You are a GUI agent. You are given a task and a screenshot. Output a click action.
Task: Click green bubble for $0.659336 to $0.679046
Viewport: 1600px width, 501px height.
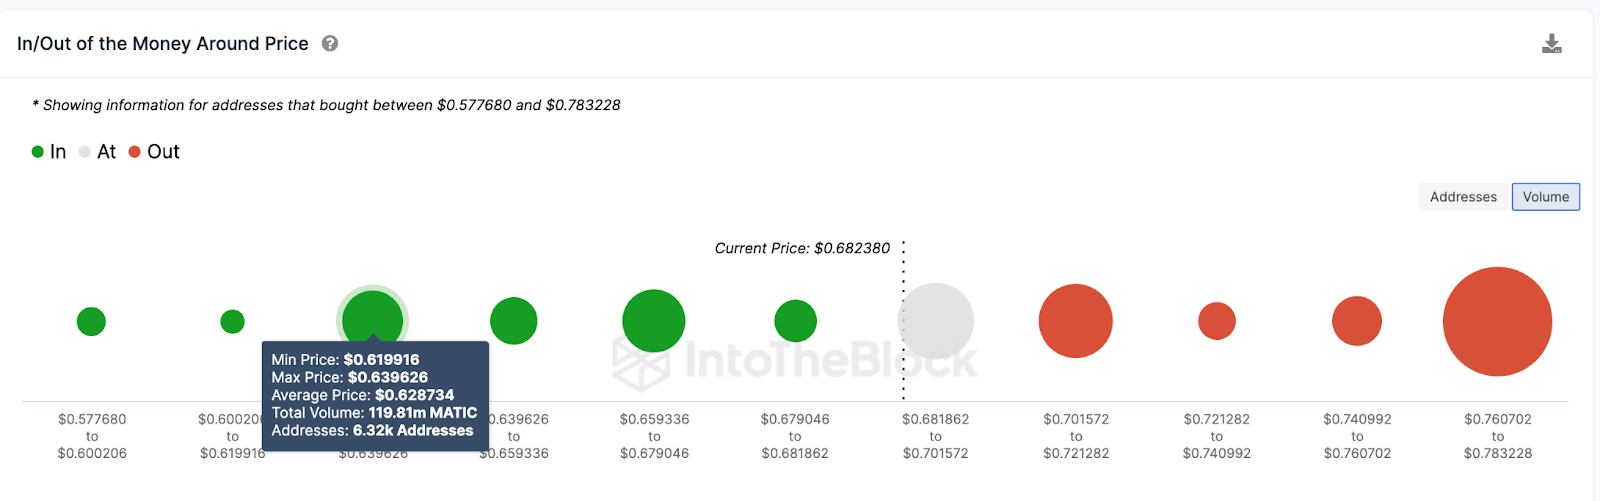(x=654, y=321)
